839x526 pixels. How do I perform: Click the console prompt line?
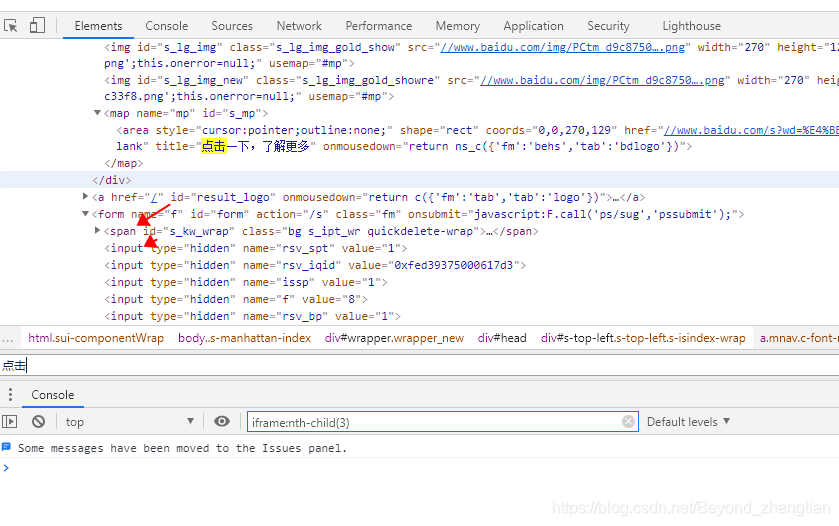(x=420, y=468)
